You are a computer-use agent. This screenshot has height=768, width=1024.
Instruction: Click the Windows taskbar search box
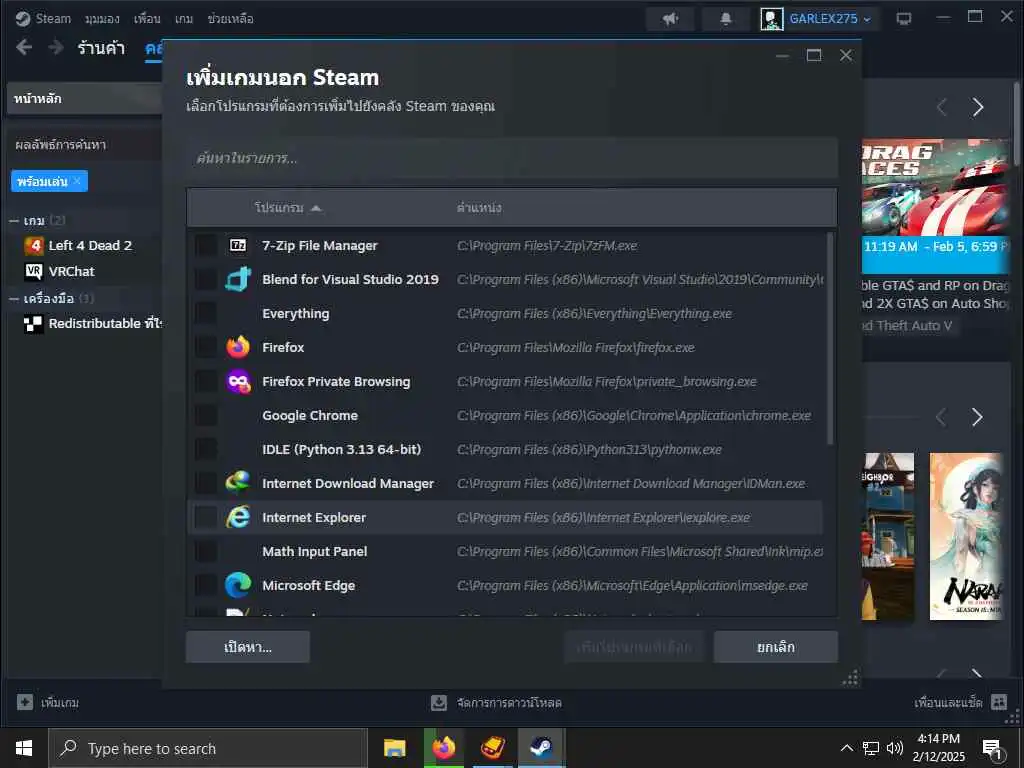[x=208, y=748]
